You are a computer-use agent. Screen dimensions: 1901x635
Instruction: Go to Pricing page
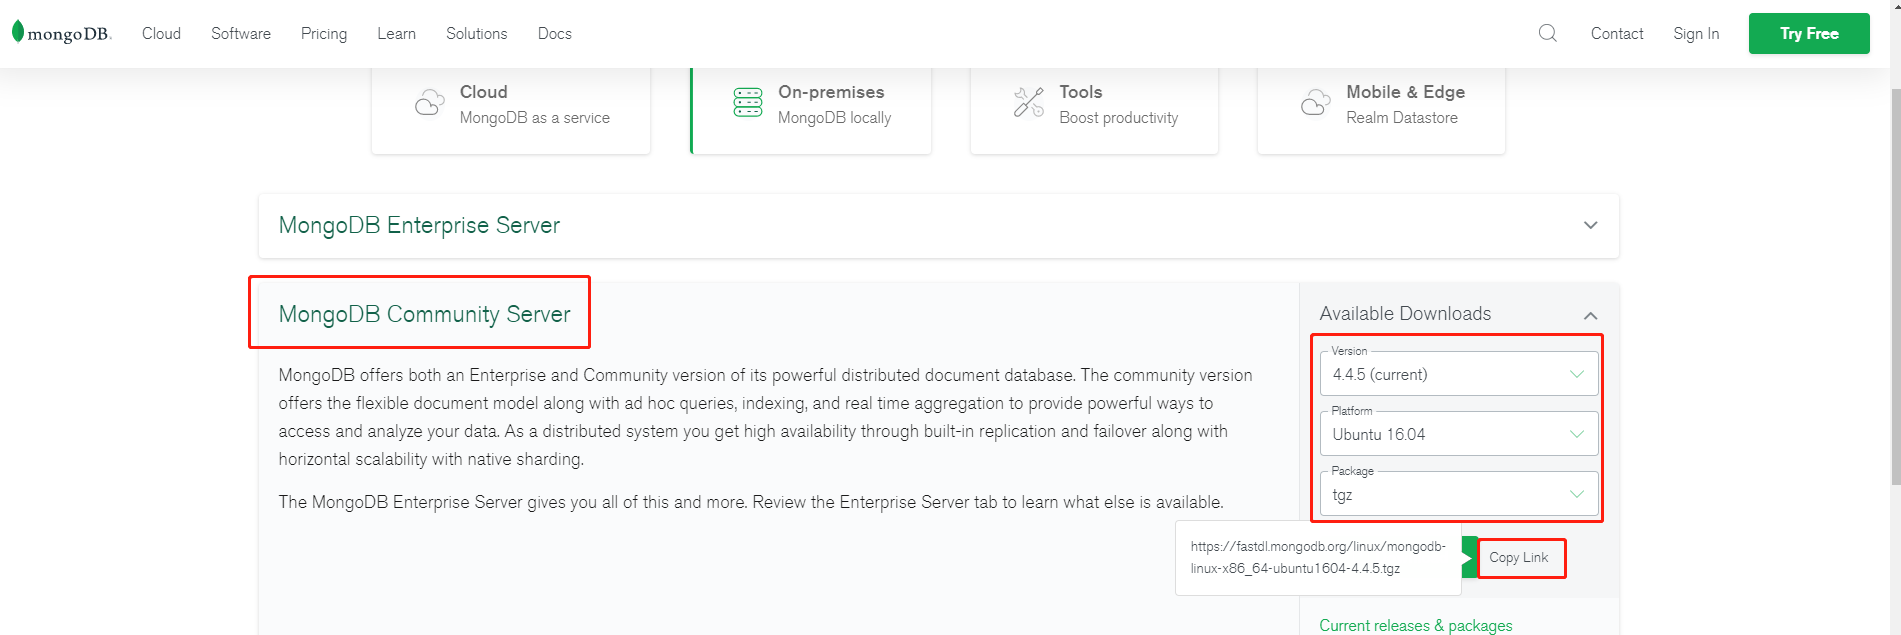coord(324,33)
